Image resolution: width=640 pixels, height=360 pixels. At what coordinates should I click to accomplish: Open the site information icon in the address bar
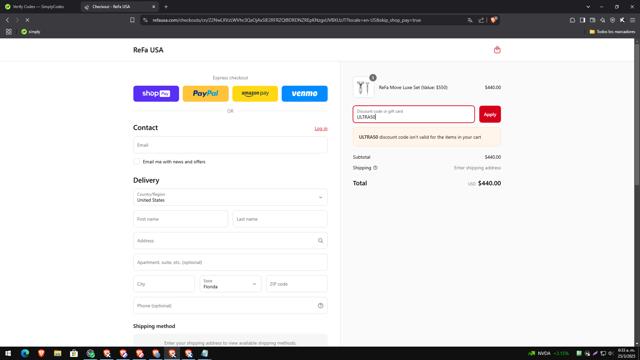coord(145,20)
